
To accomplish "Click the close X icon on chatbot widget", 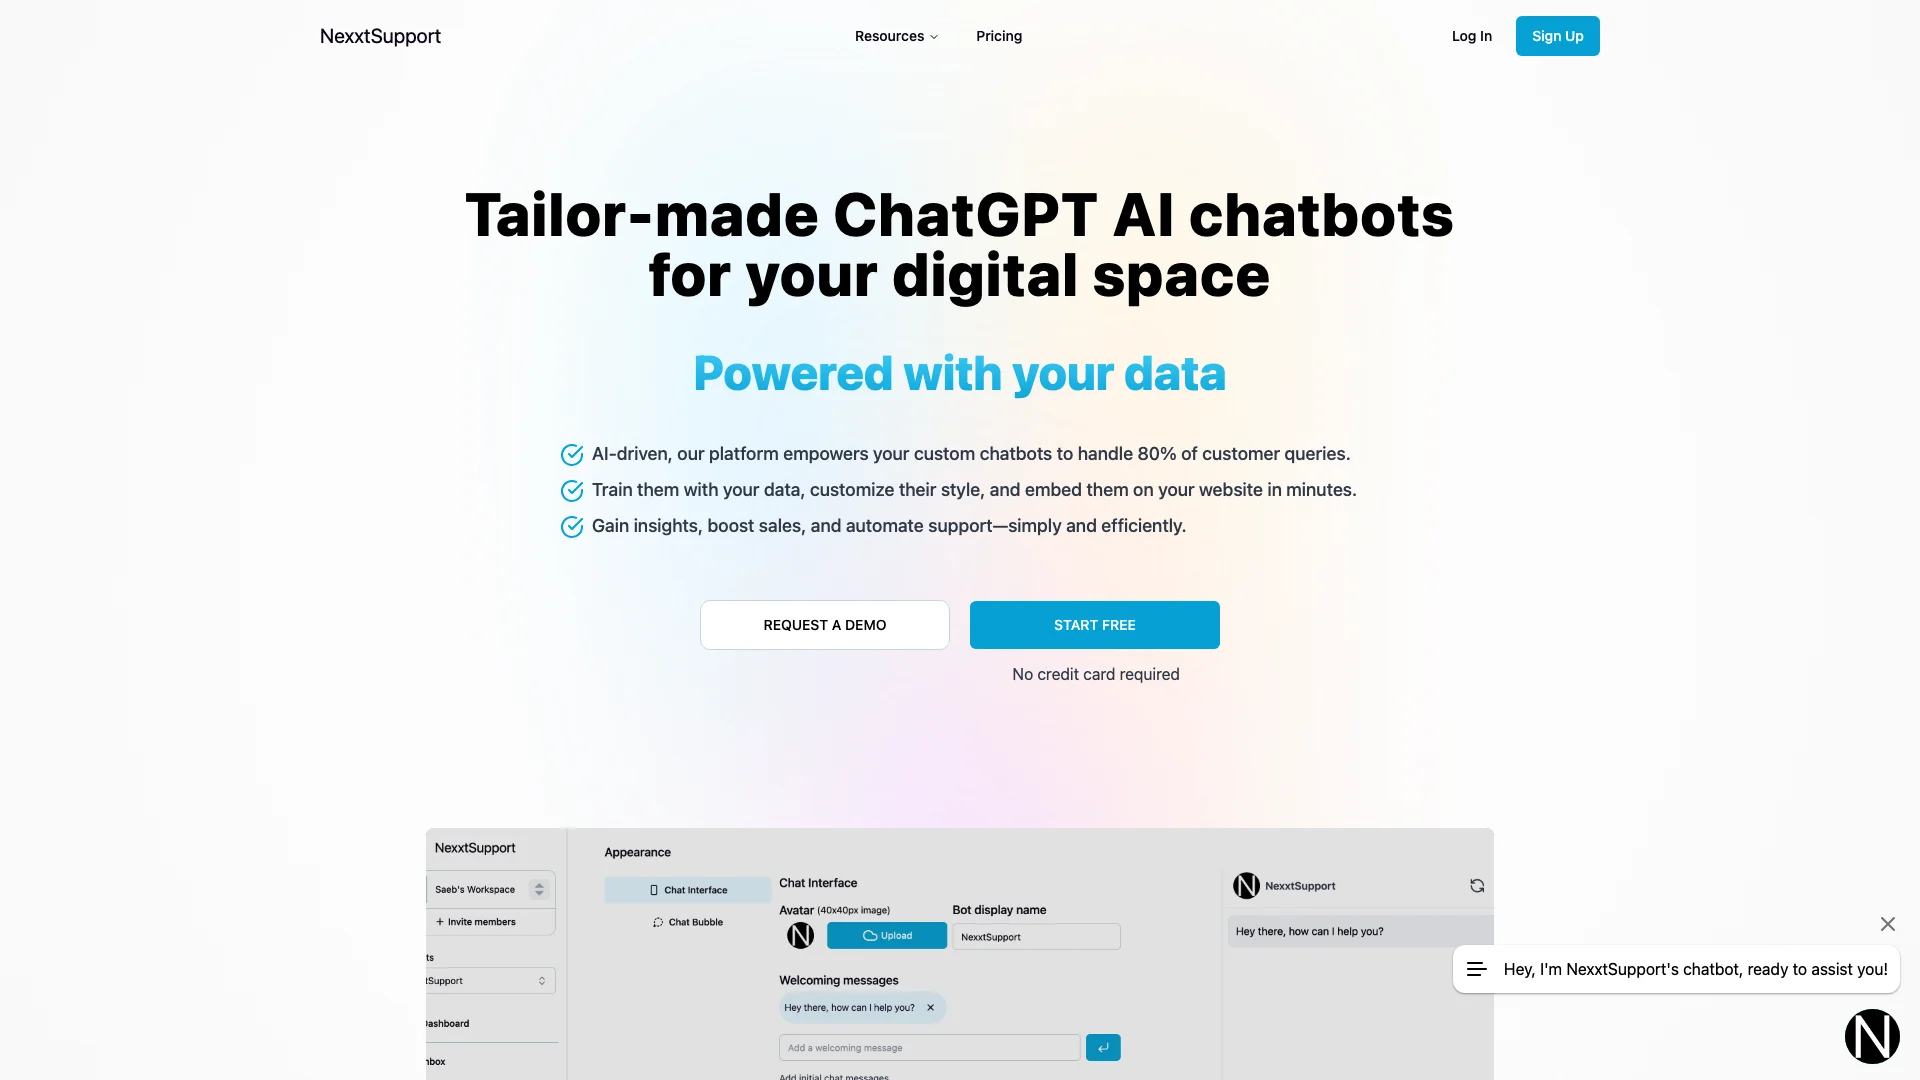I will pos(1888,924).
